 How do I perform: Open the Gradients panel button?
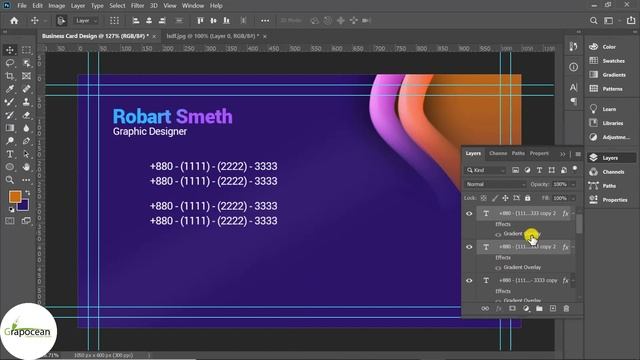click(x=608, y=75)
